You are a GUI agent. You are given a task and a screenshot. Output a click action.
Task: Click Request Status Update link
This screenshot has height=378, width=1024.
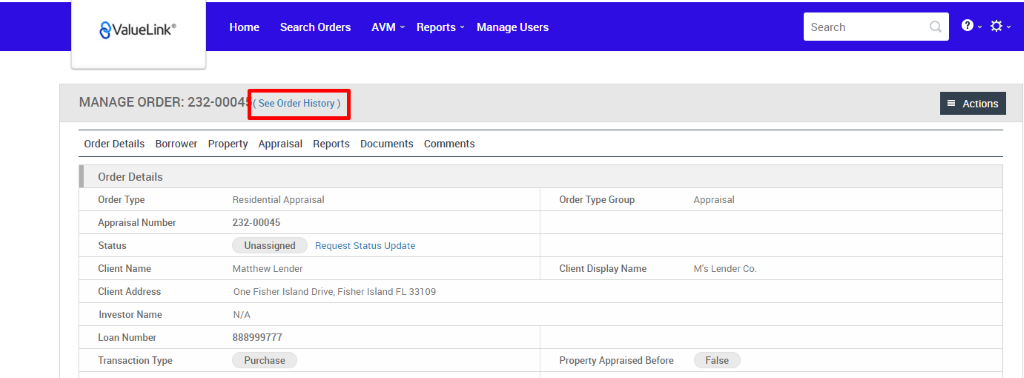pos(365,245)
